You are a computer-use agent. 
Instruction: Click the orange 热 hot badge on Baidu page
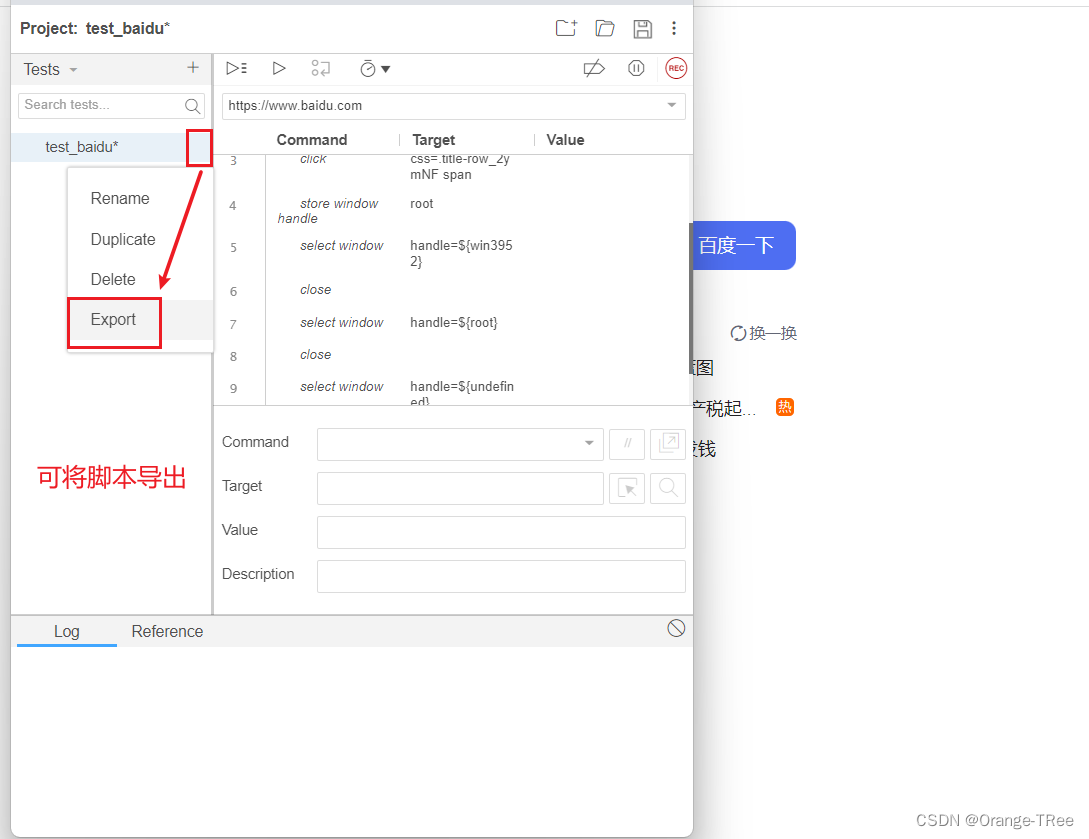pos(785,407)
